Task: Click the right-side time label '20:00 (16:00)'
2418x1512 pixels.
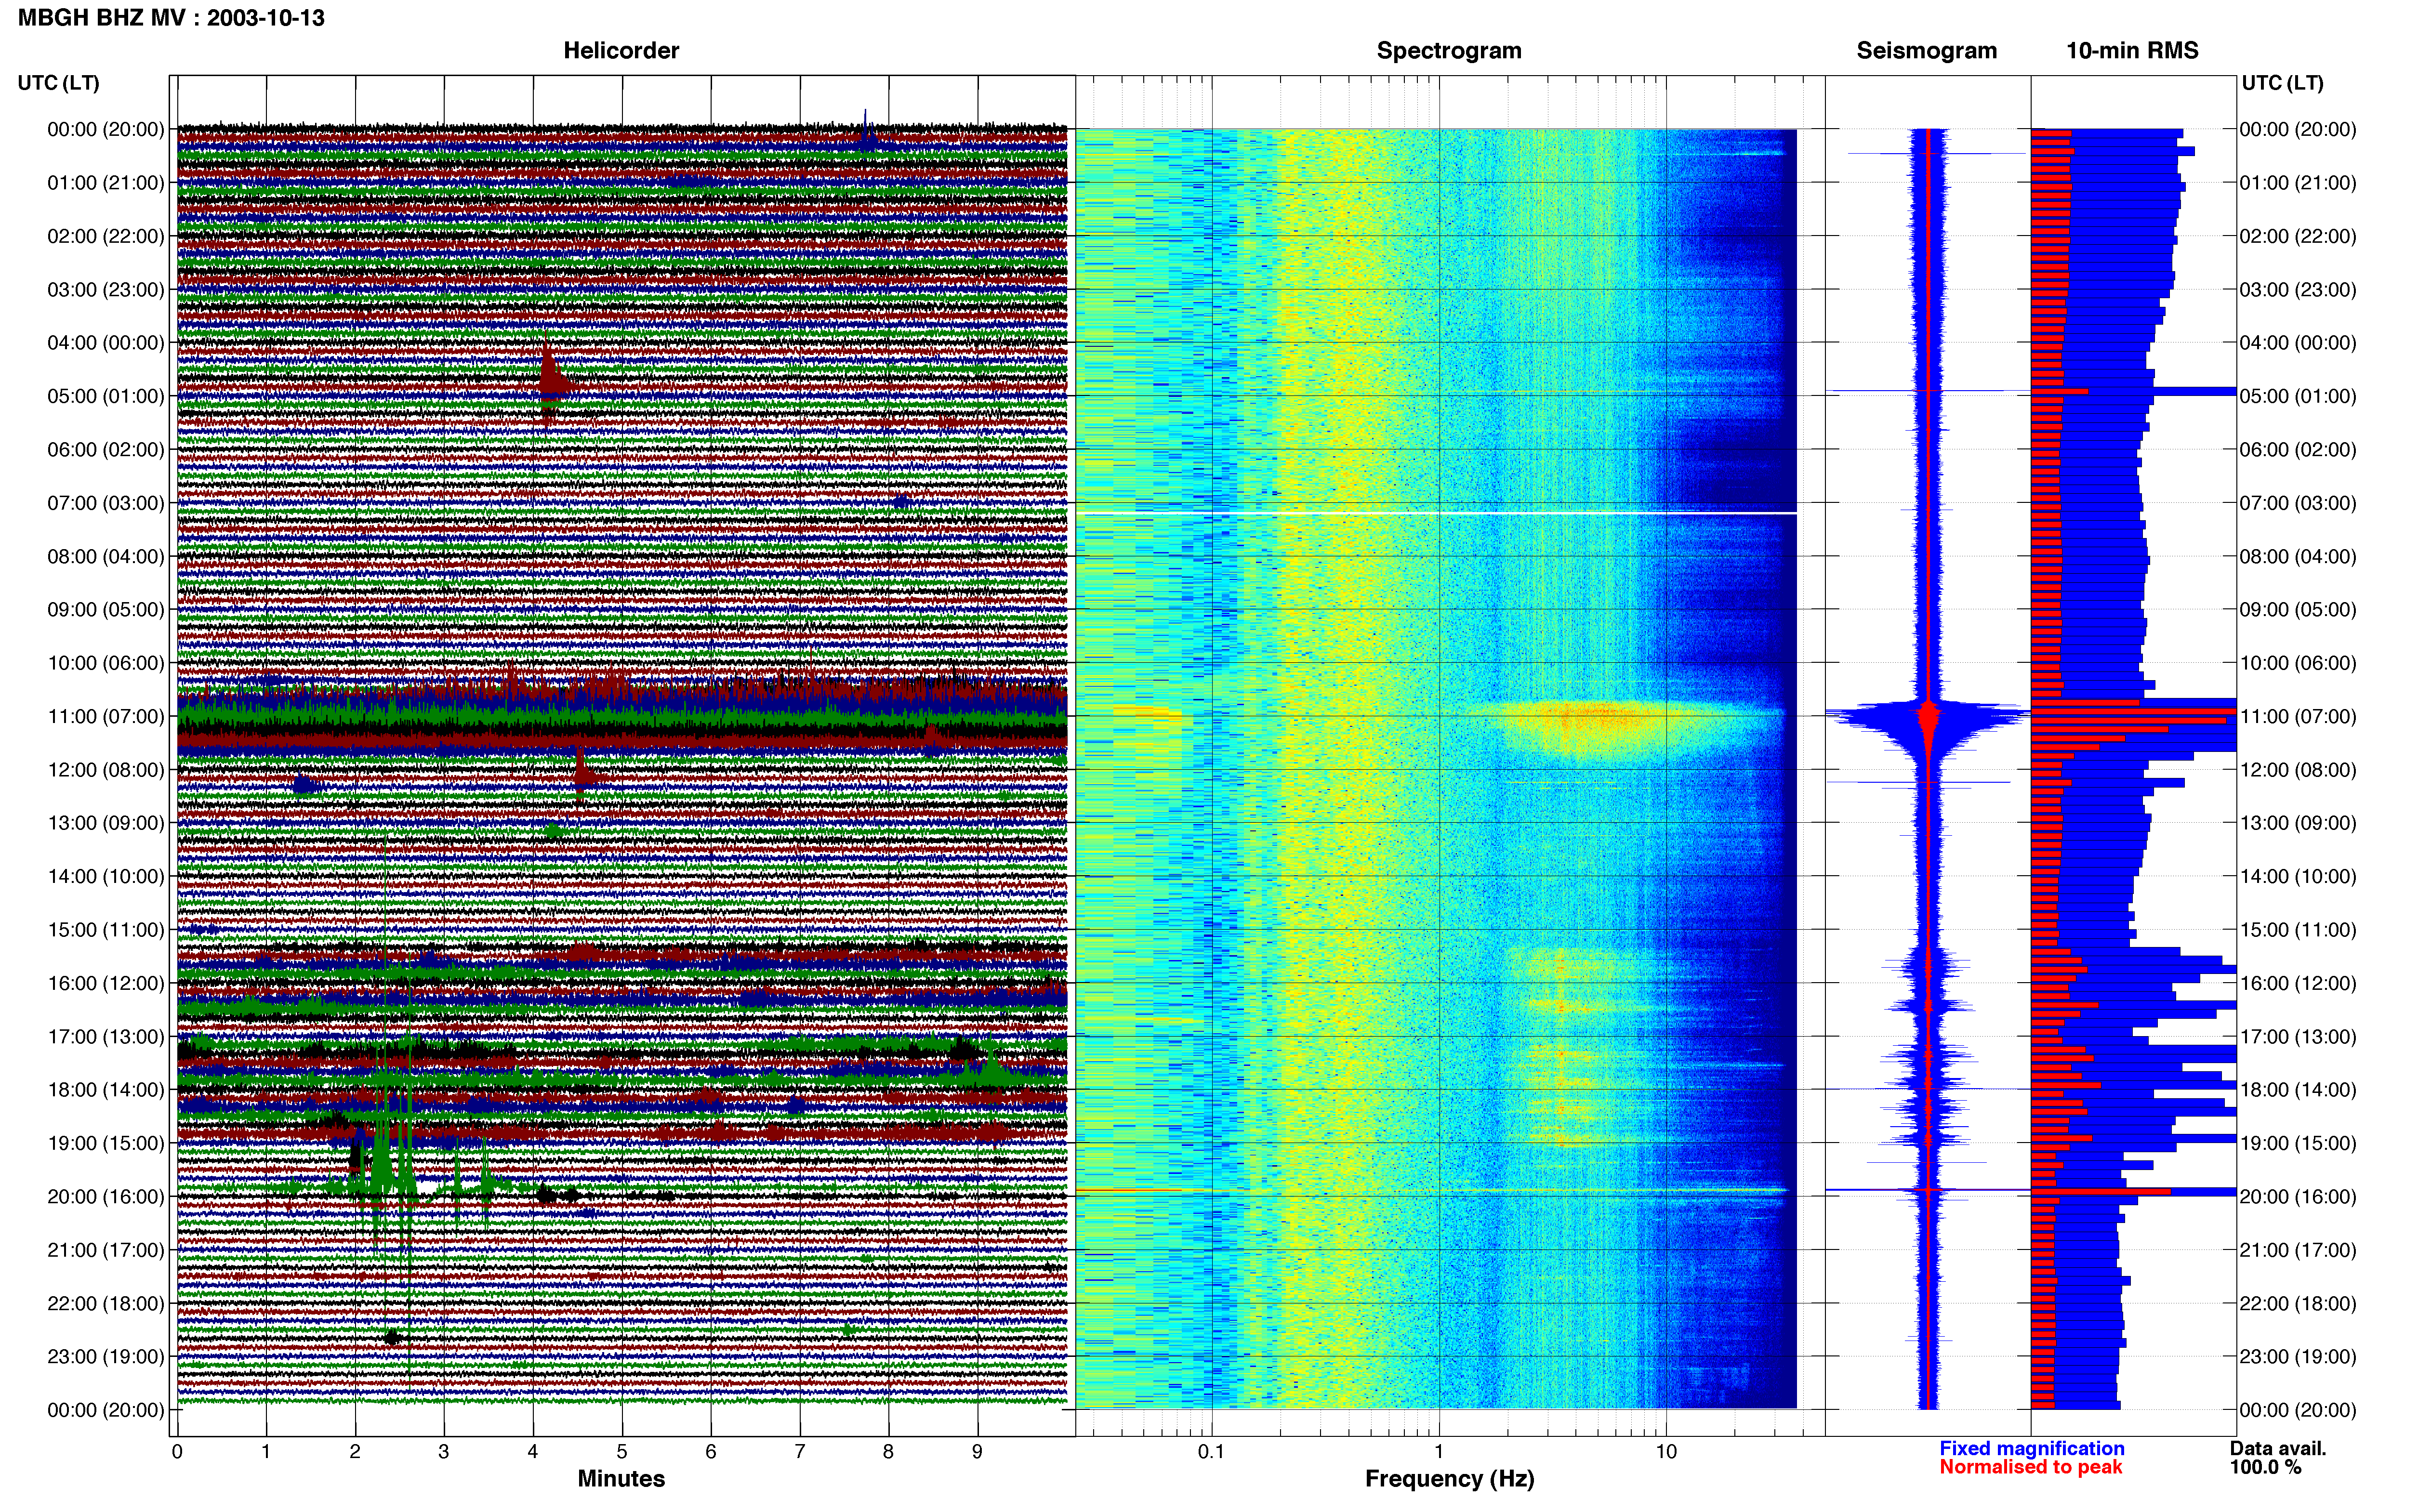Action: pos(2298,1197)
